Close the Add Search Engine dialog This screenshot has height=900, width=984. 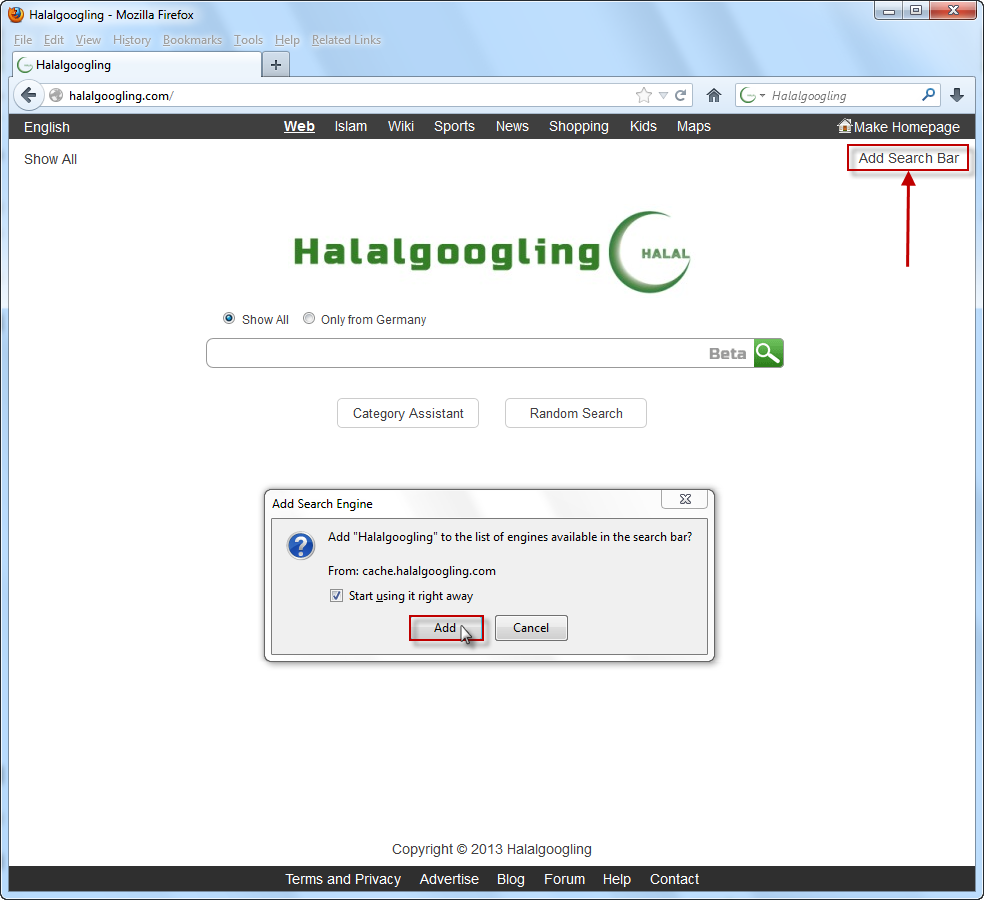(x=685, y=499)
